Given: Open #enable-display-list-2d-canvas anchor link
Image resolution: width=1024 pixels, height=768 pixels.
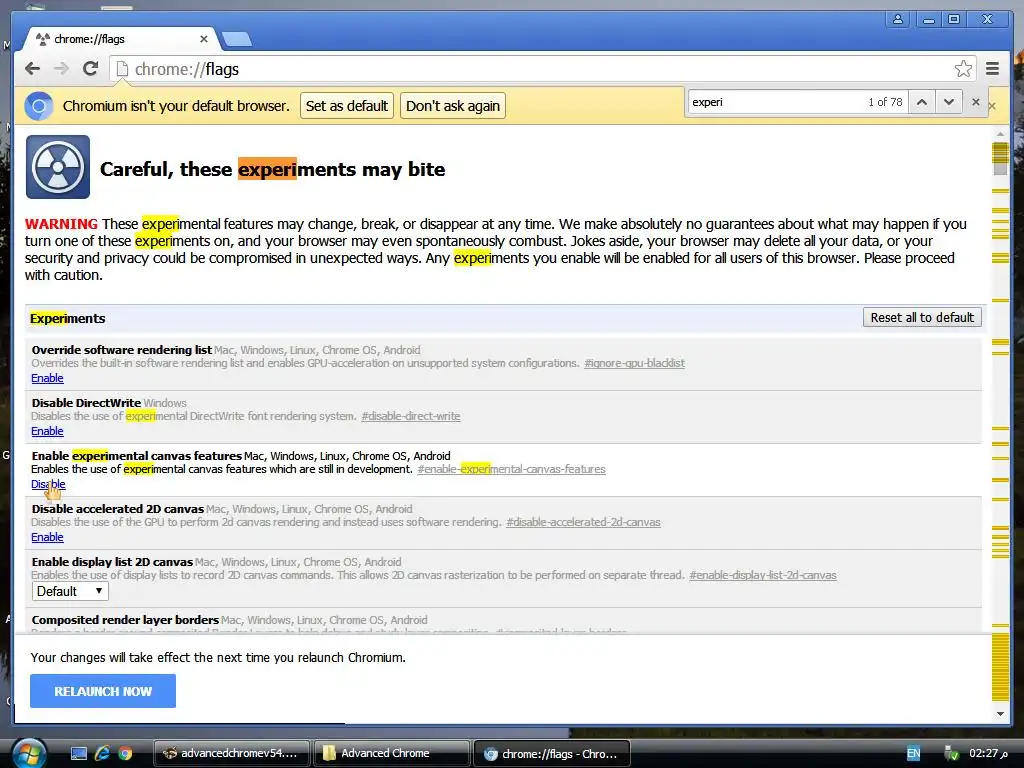Looking at the screenshot, I should [763, 575].
